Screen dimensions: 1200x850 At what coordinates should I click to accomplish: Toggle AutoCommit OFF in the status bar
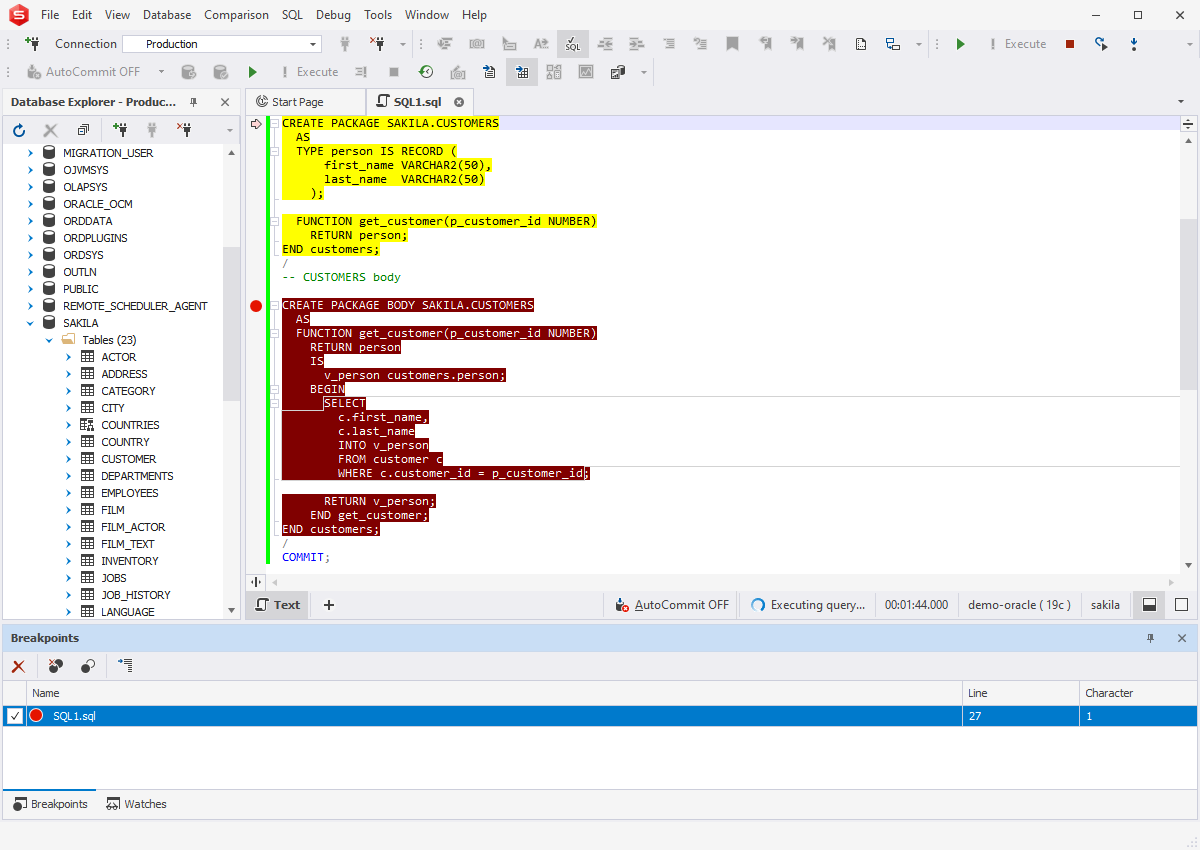672,605
